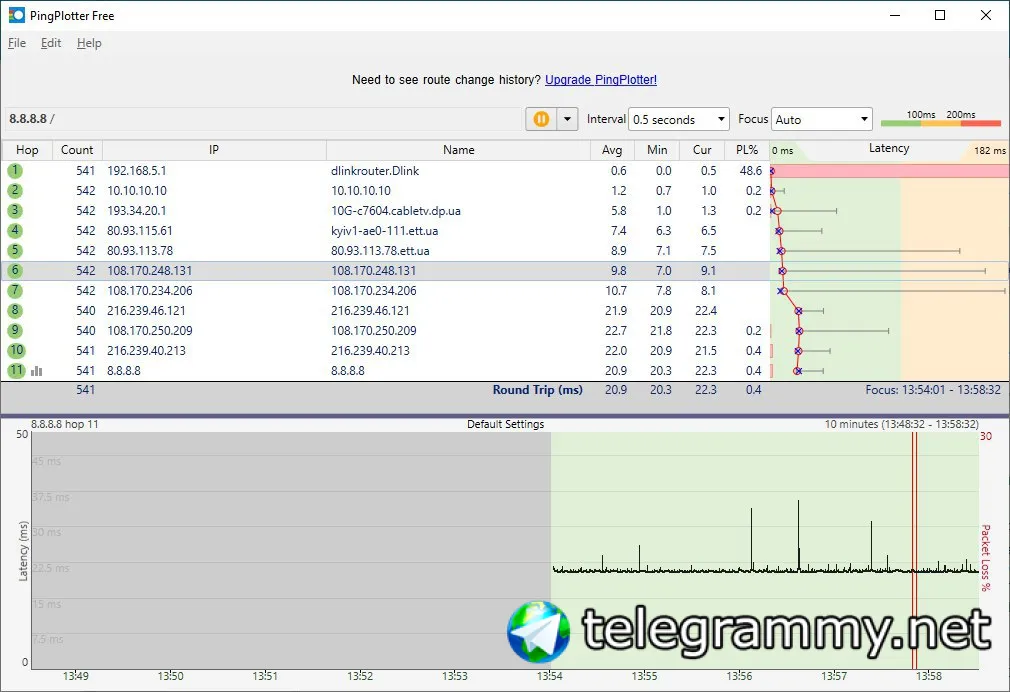Select hop 11 green circle icon
This screenshot has width=1010, height=692.
tap(16, 370)
